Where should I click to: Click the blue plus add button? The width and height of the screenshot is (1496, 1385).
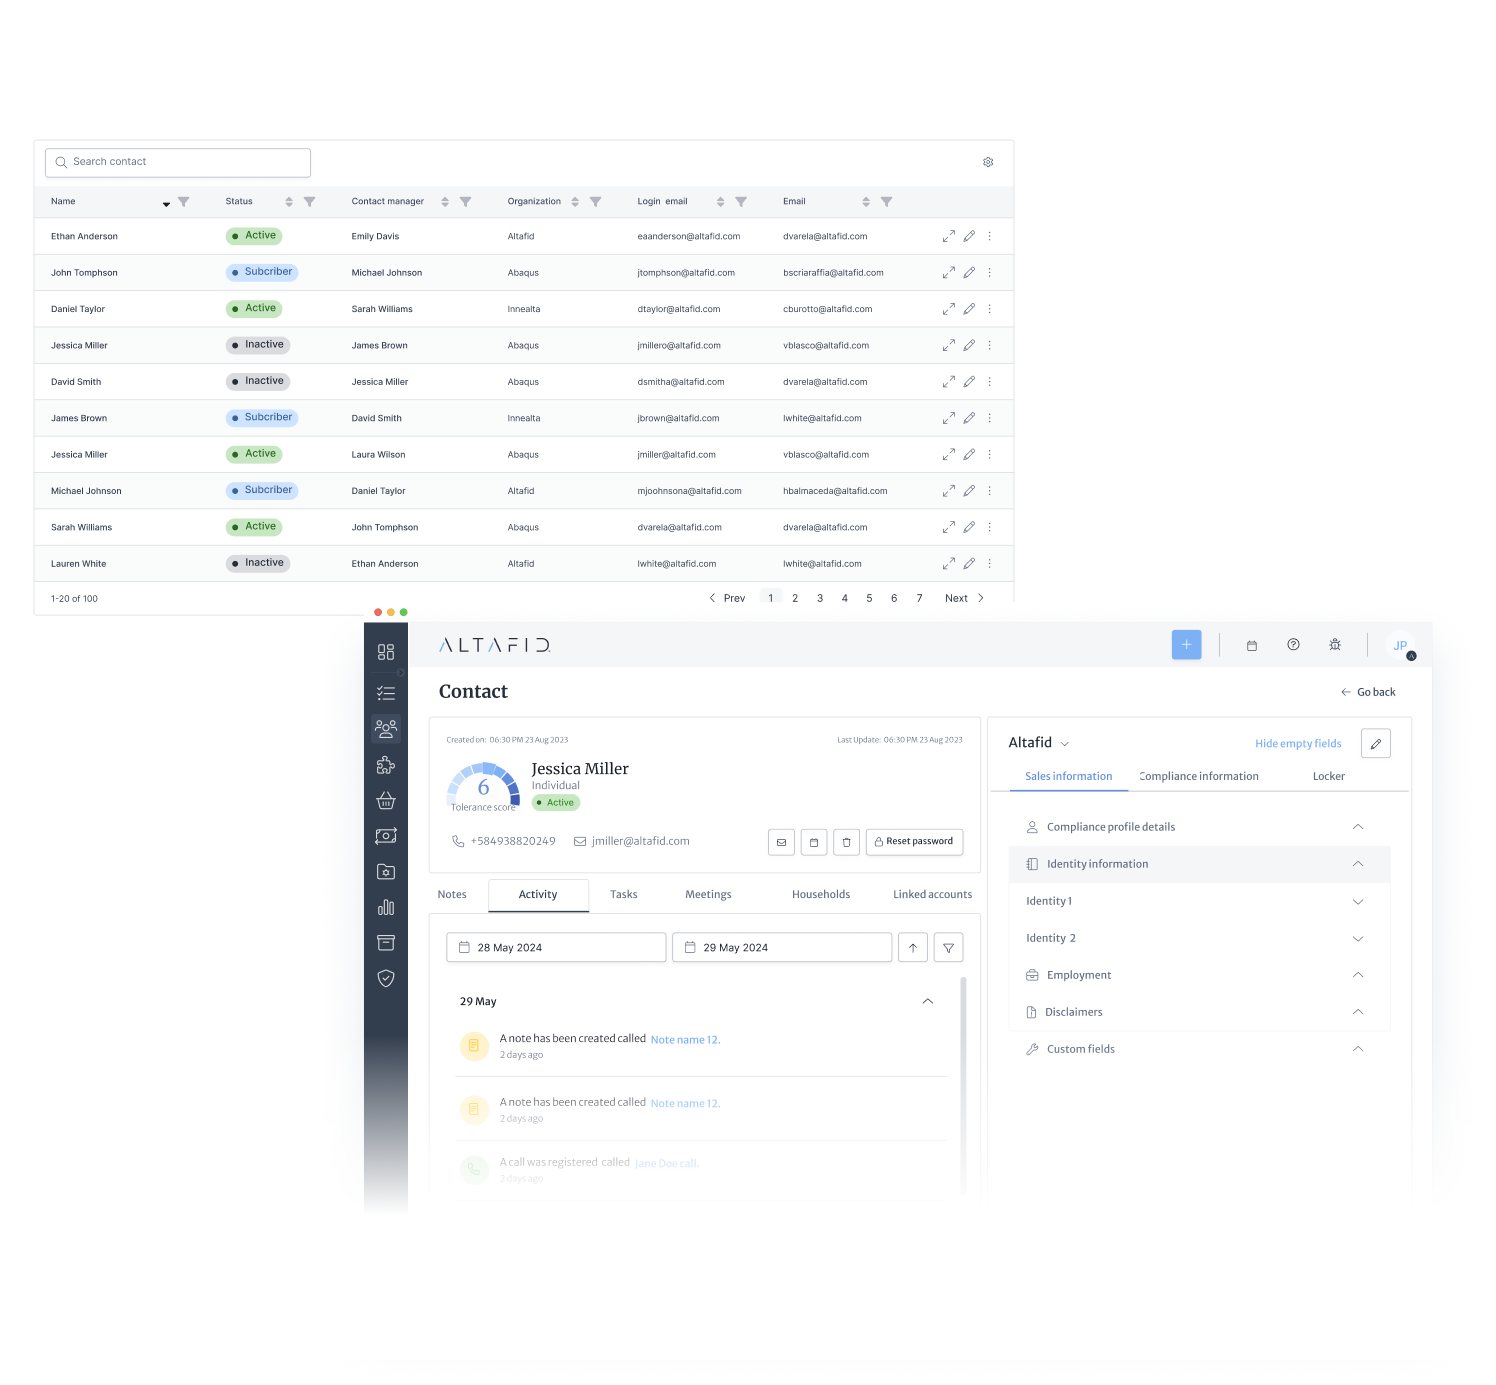1186,645
